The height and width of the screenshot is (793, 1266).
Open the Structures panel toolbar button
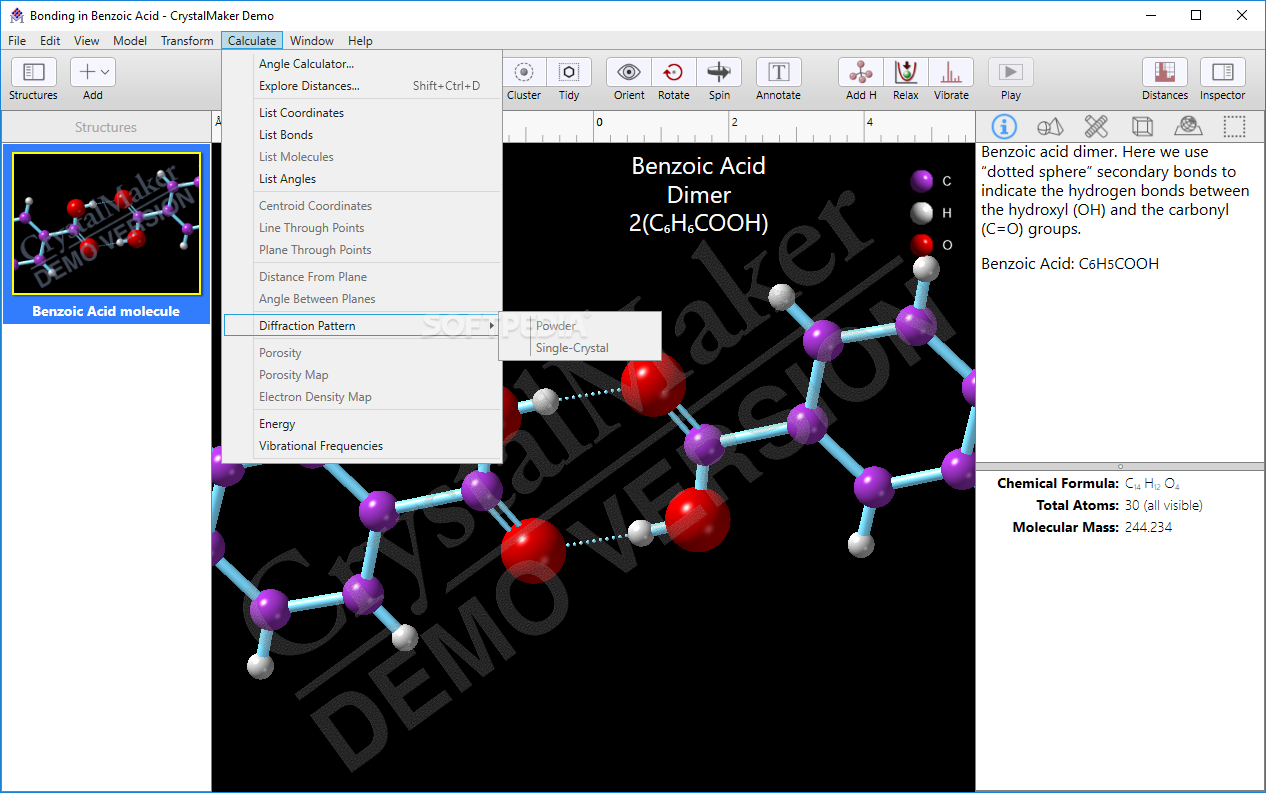(33, 73)
